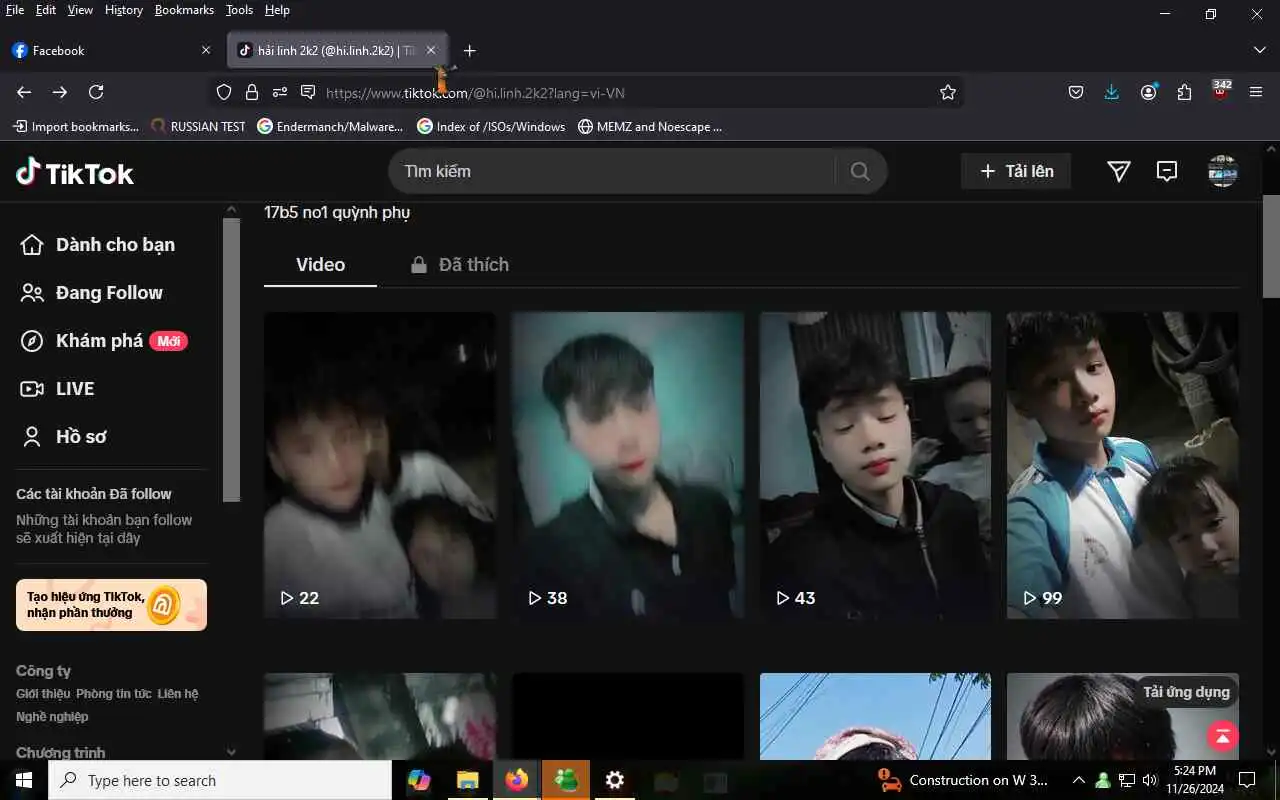Viewport: 1280px width, 800px height.
Task: Open the extensions puzzle icon
Action: click(1184, 92)
